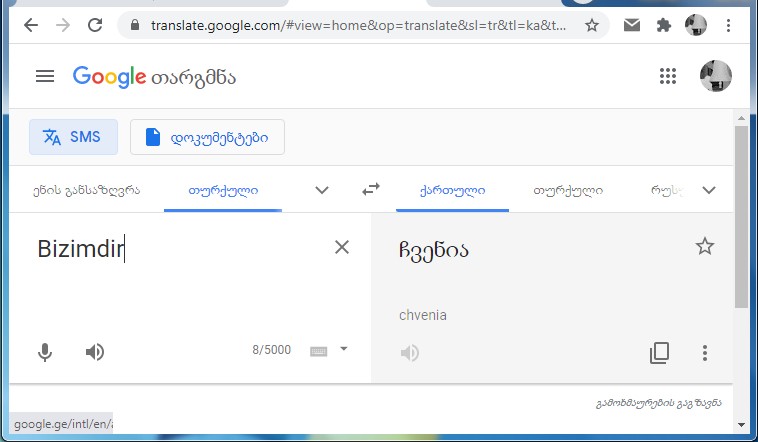Click the chvenia transliteration text
The width and height of the screenshot is (758, 442).
point(423,315)
